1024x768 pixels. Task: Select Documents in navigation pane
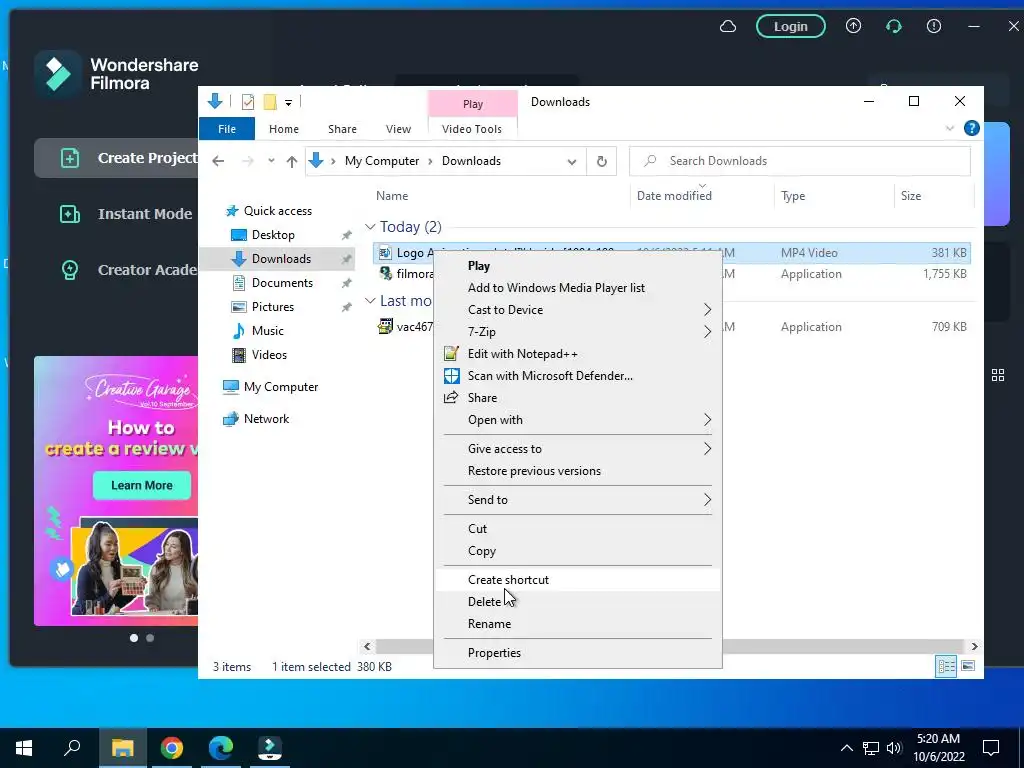click(281, 283)
